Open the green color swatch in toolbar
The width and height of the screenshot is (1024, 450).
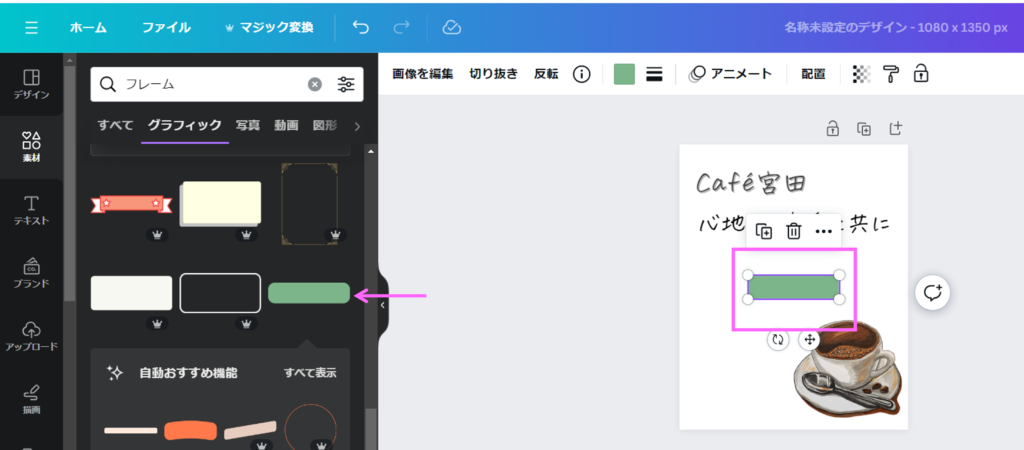pos(624,74)
